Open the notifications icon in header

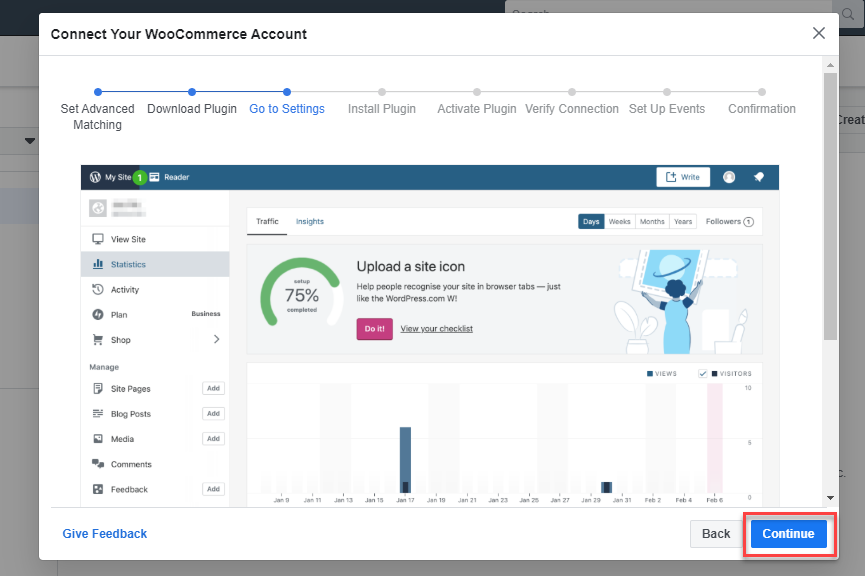(x=759, y=177)
